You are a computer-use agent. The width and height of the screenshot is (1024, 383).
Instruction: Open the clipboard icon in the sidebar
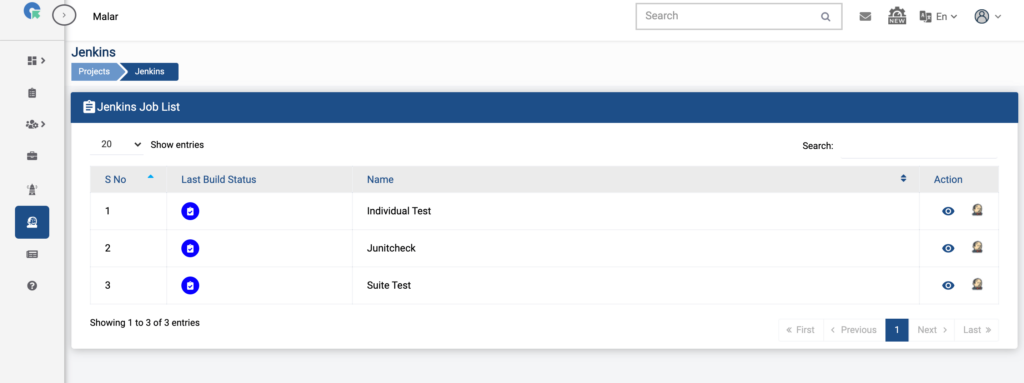point(32,93)
